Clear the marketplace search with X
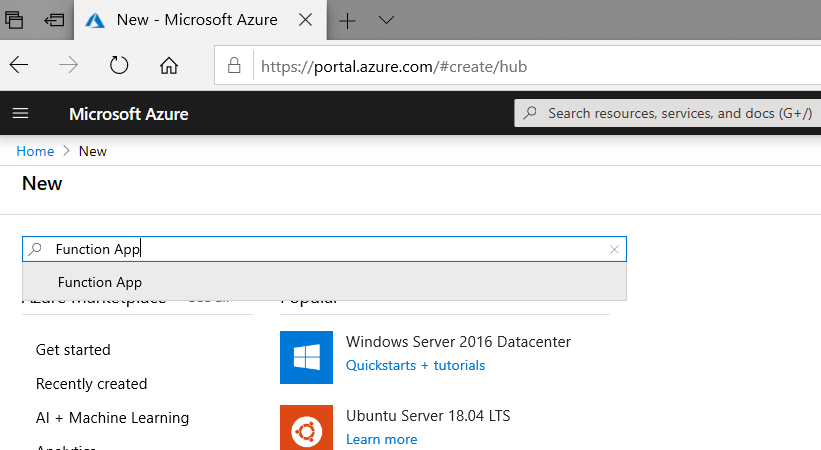The width and height of the screenshot is (821, 450). 614,249
